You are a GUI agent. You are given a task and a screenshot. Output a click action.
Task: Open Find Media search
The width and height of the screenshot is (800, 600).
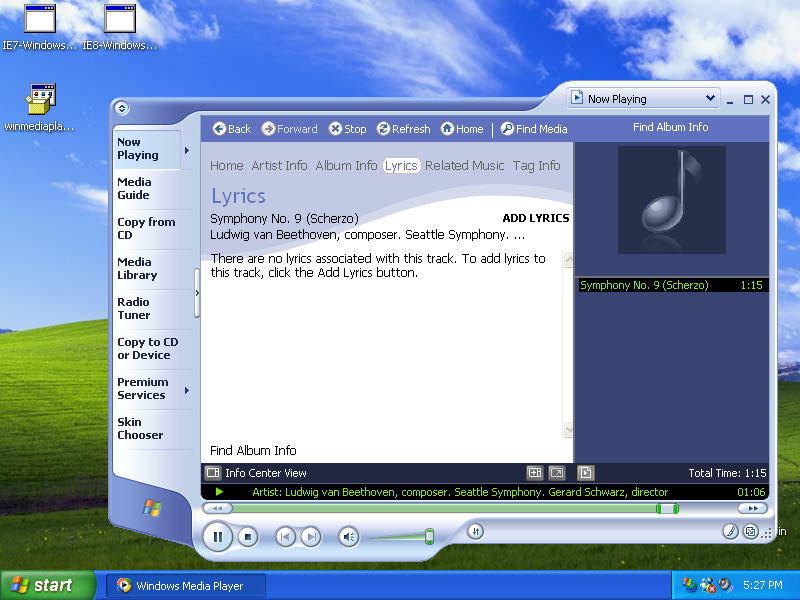tap(534, 129)
